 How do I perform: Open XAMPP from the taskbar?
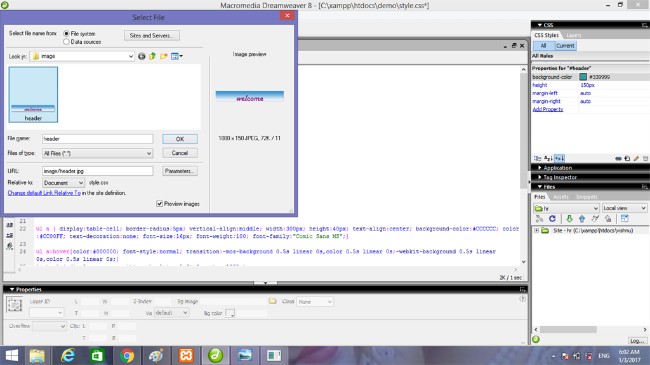point(186,355)
